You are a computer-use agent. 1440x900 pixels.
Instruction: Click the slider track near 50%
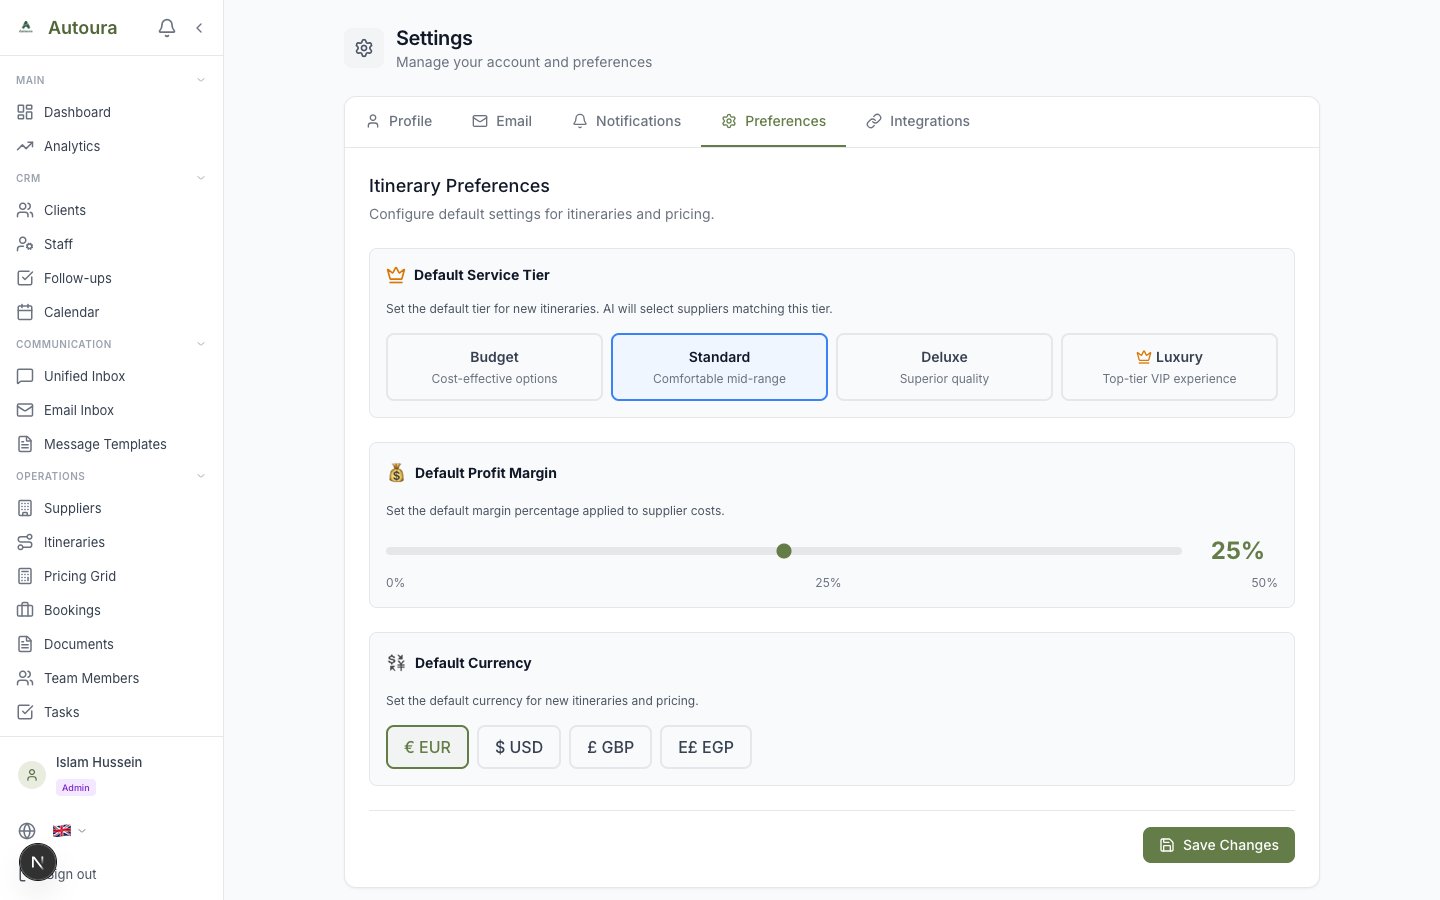pyautogui.click(x=1176, y=551)
